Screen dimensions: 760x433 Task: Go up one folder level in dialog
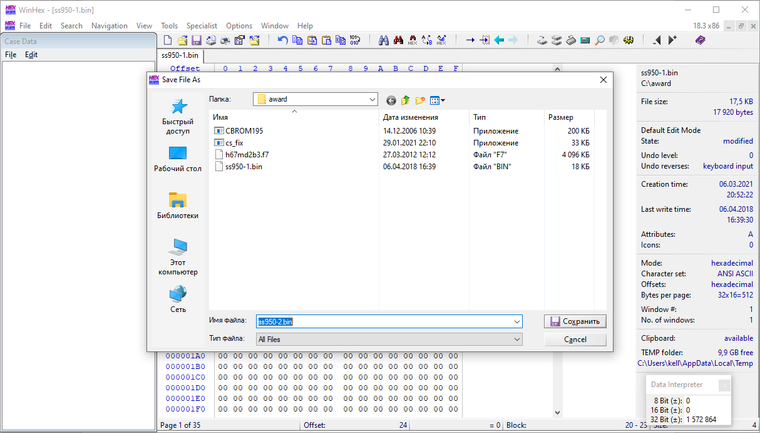[x=405, y=100]
